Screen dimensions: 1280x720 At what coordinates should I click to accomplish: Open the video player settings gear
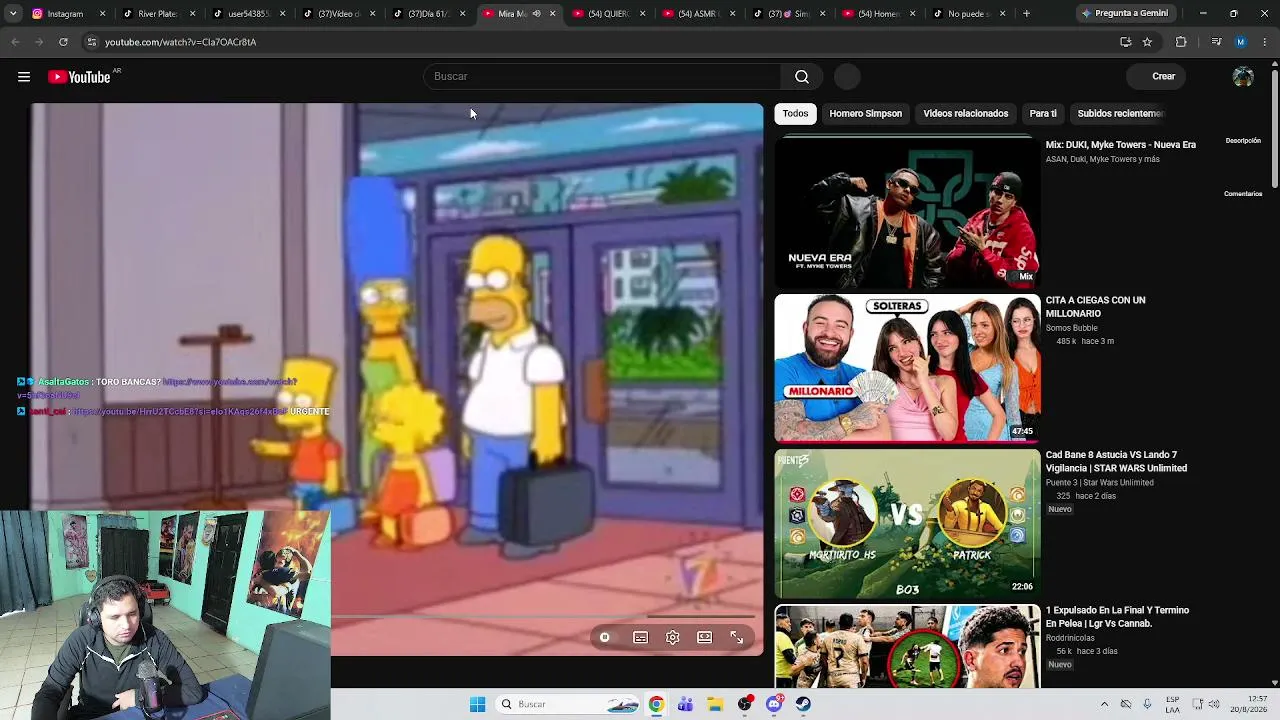pos(673,638)
